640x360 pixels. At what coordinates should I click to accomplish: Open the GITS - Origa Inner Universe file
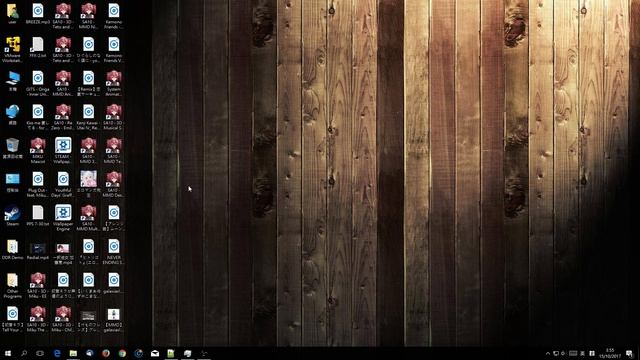(x=38, y=83)
